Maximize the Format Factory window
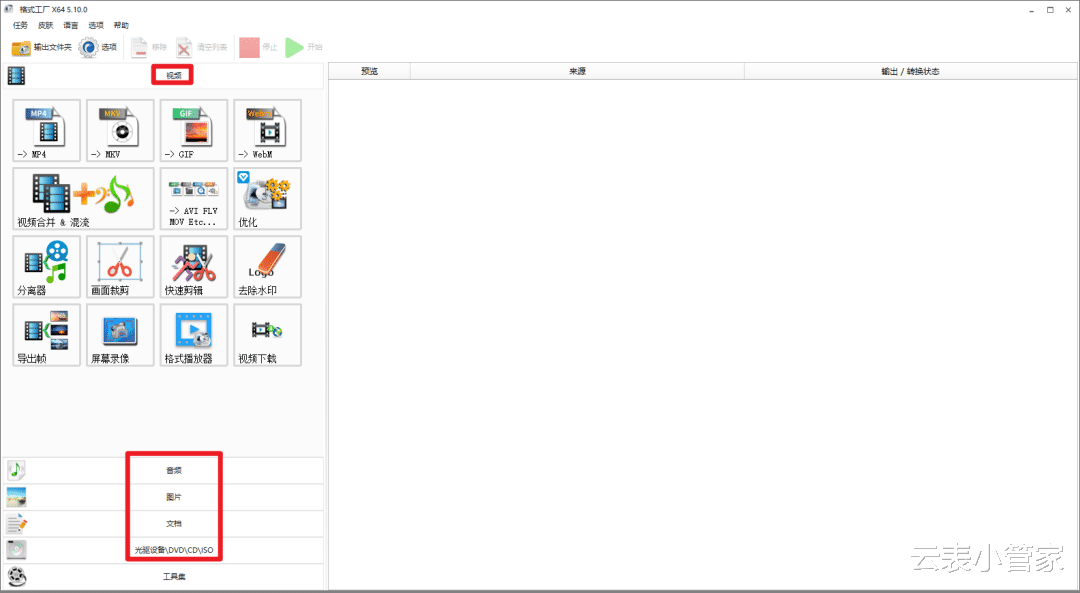 pos(1050,10)
